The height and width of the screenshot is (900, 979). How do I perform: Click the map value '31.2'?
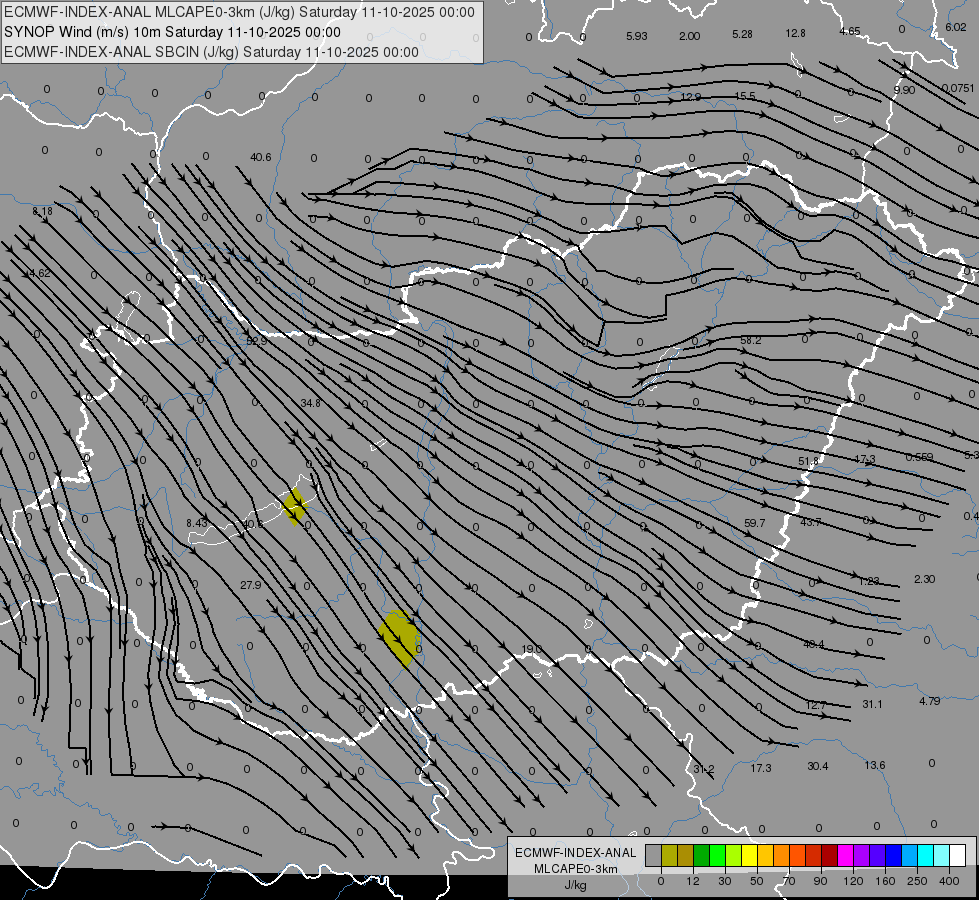704,769
